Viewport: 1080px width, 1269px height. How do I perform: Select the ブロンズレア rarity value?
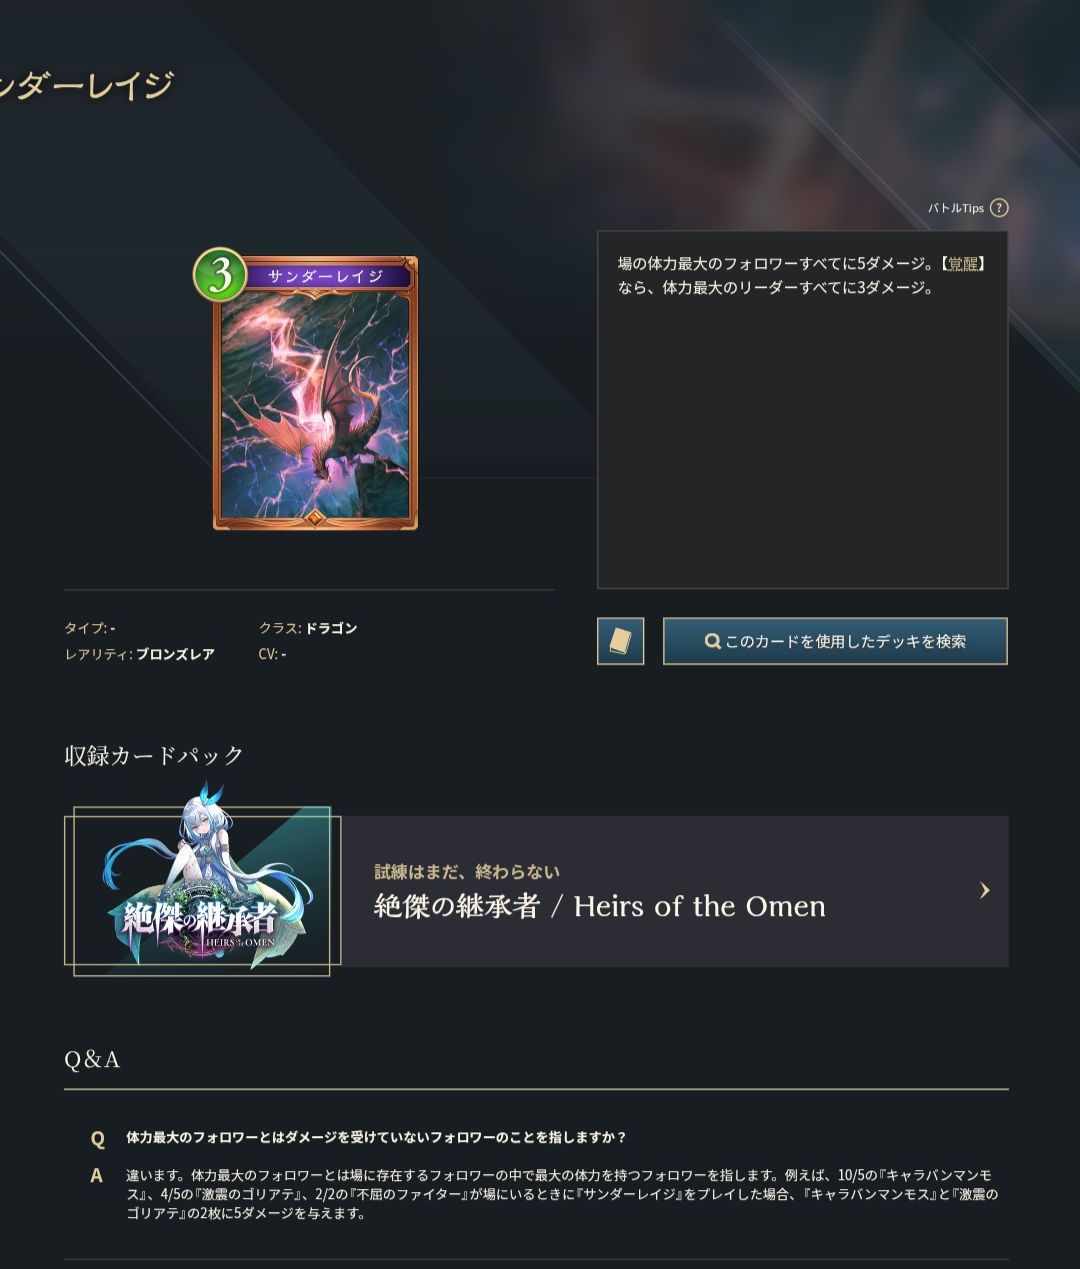coord(175,654)
